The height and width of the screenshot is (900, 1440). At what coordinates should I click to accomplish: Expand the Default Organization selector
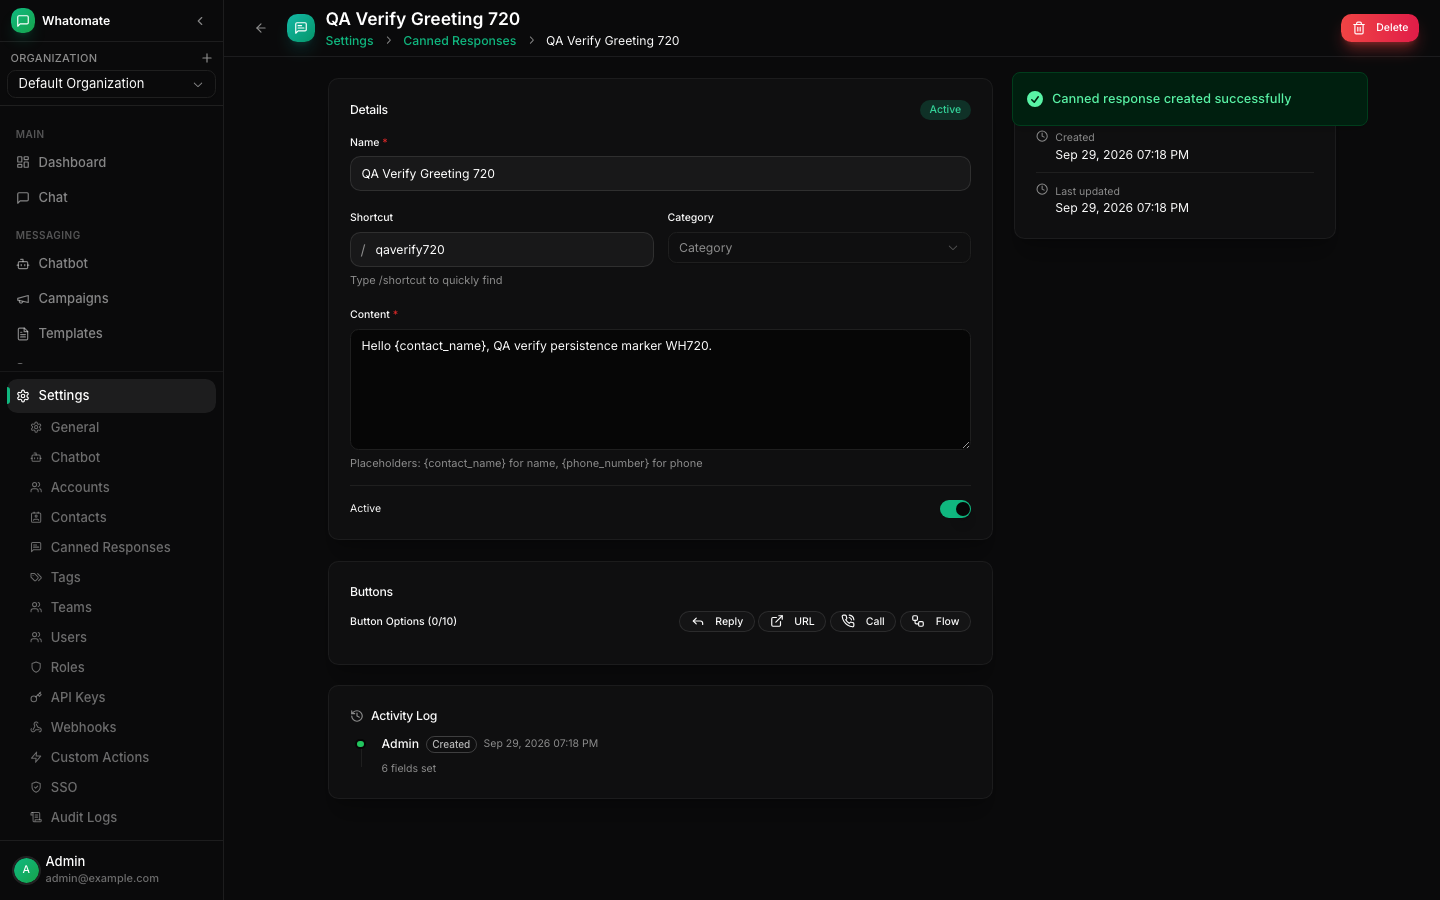tap(111, 84)
